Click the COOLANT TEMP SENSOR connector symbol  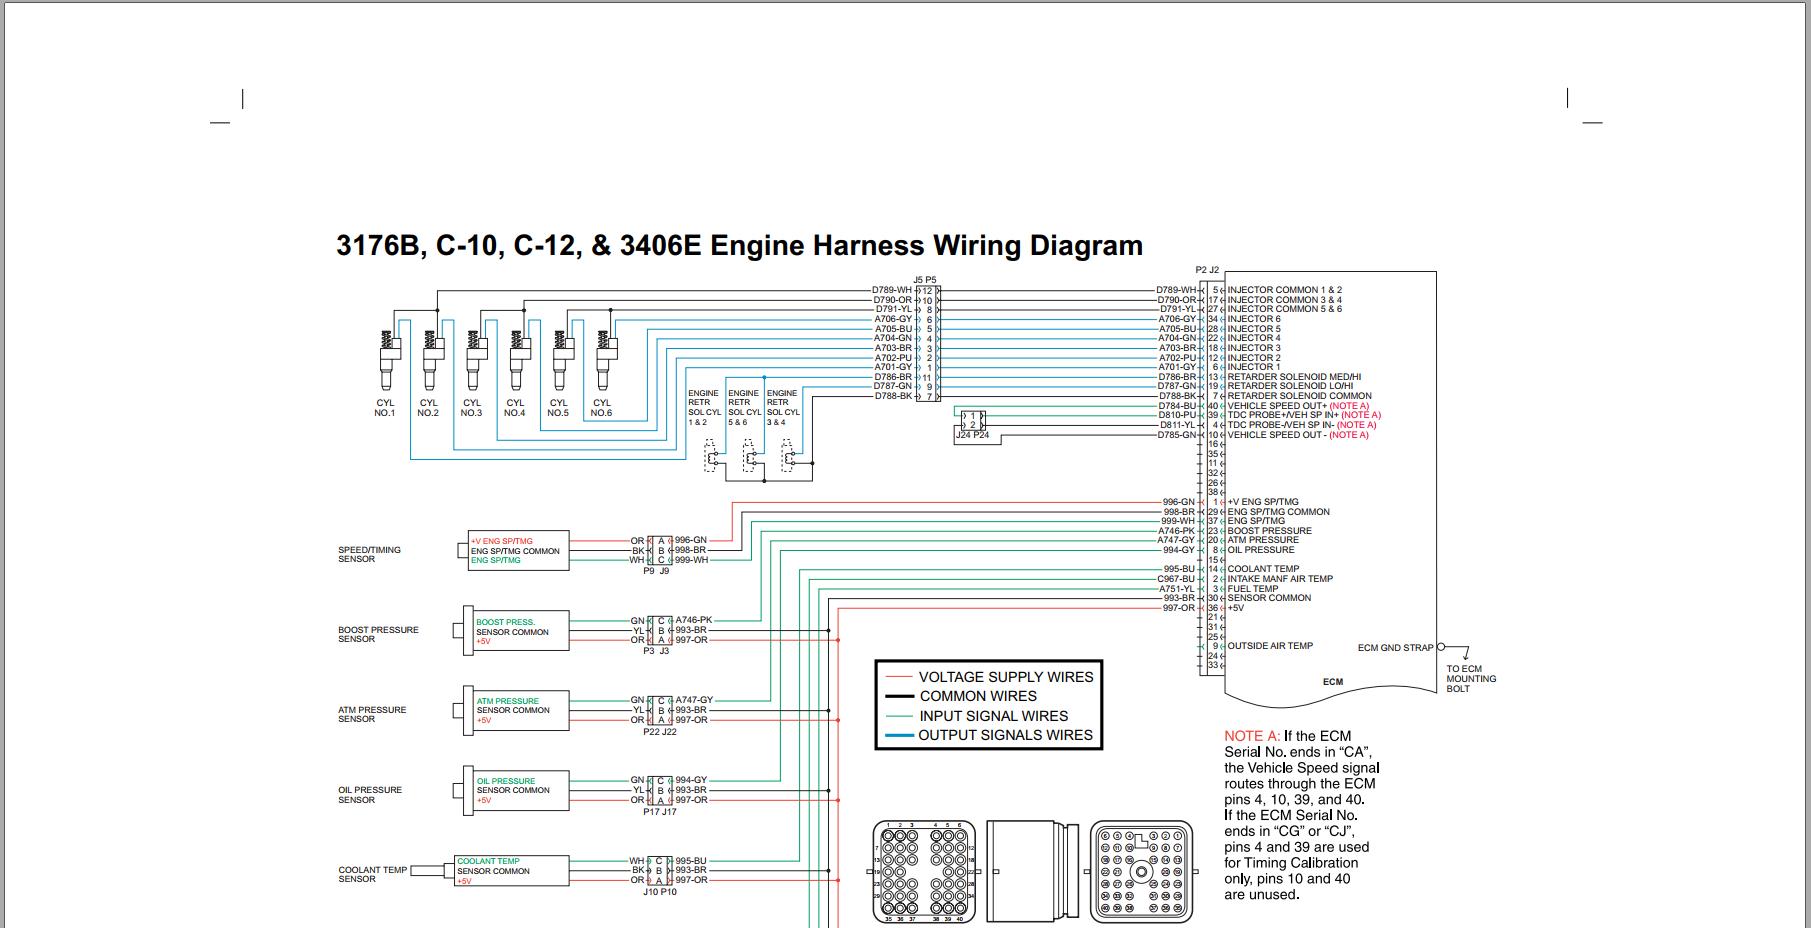[510, 870]
